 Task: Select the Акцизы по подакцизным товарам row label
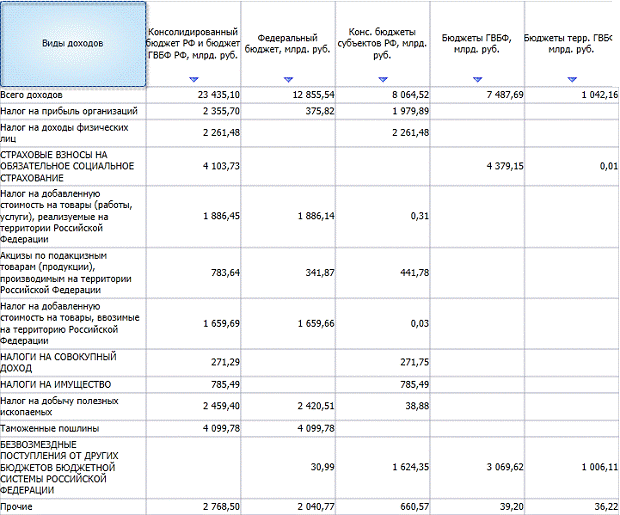(66, 273)
